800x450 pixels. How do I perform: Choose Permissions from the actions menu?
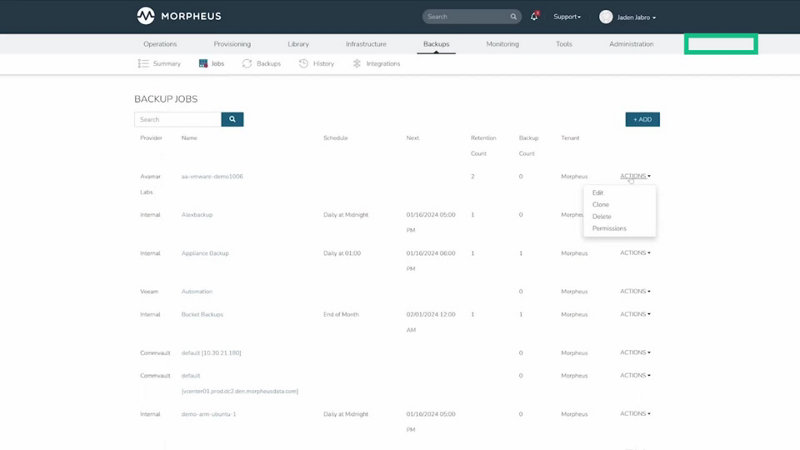609,228
